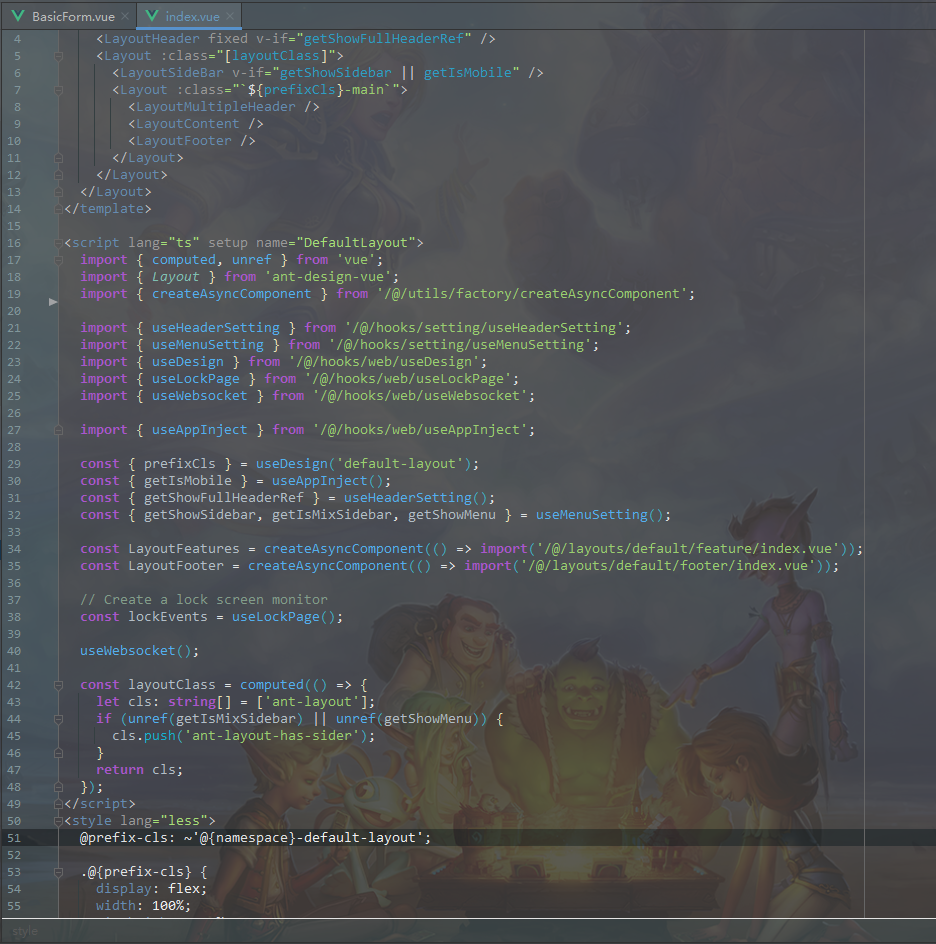Click 'getIsMixSidebar' on line 32

tap(332, 515)
